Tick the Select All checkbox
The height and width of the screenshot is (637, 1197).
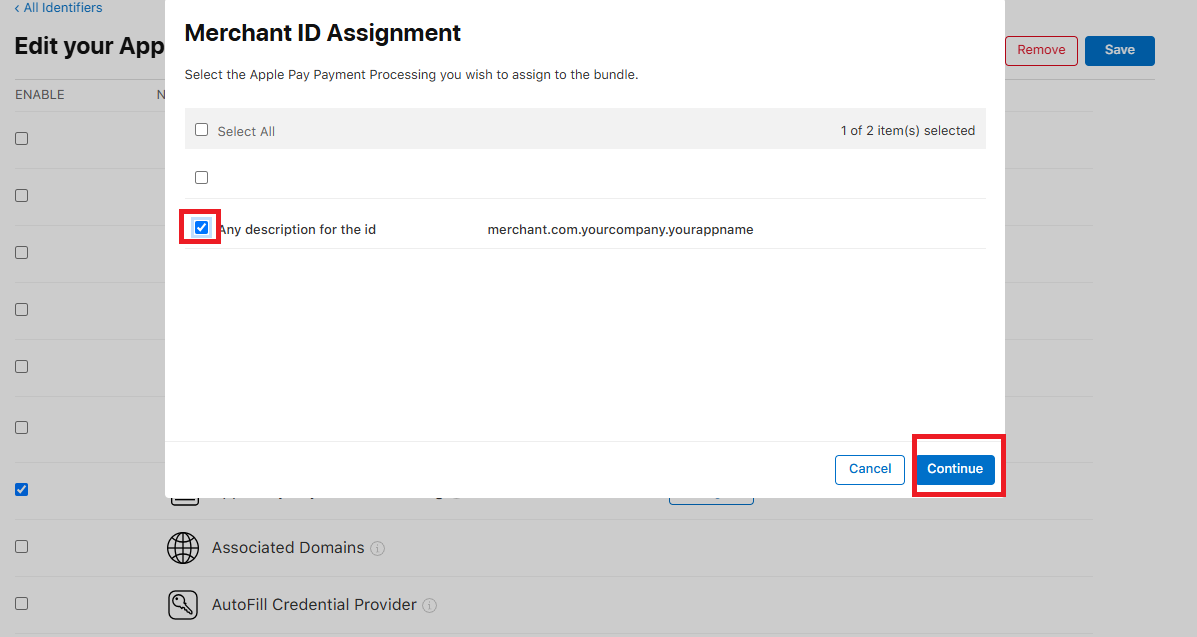pos(202,130)
